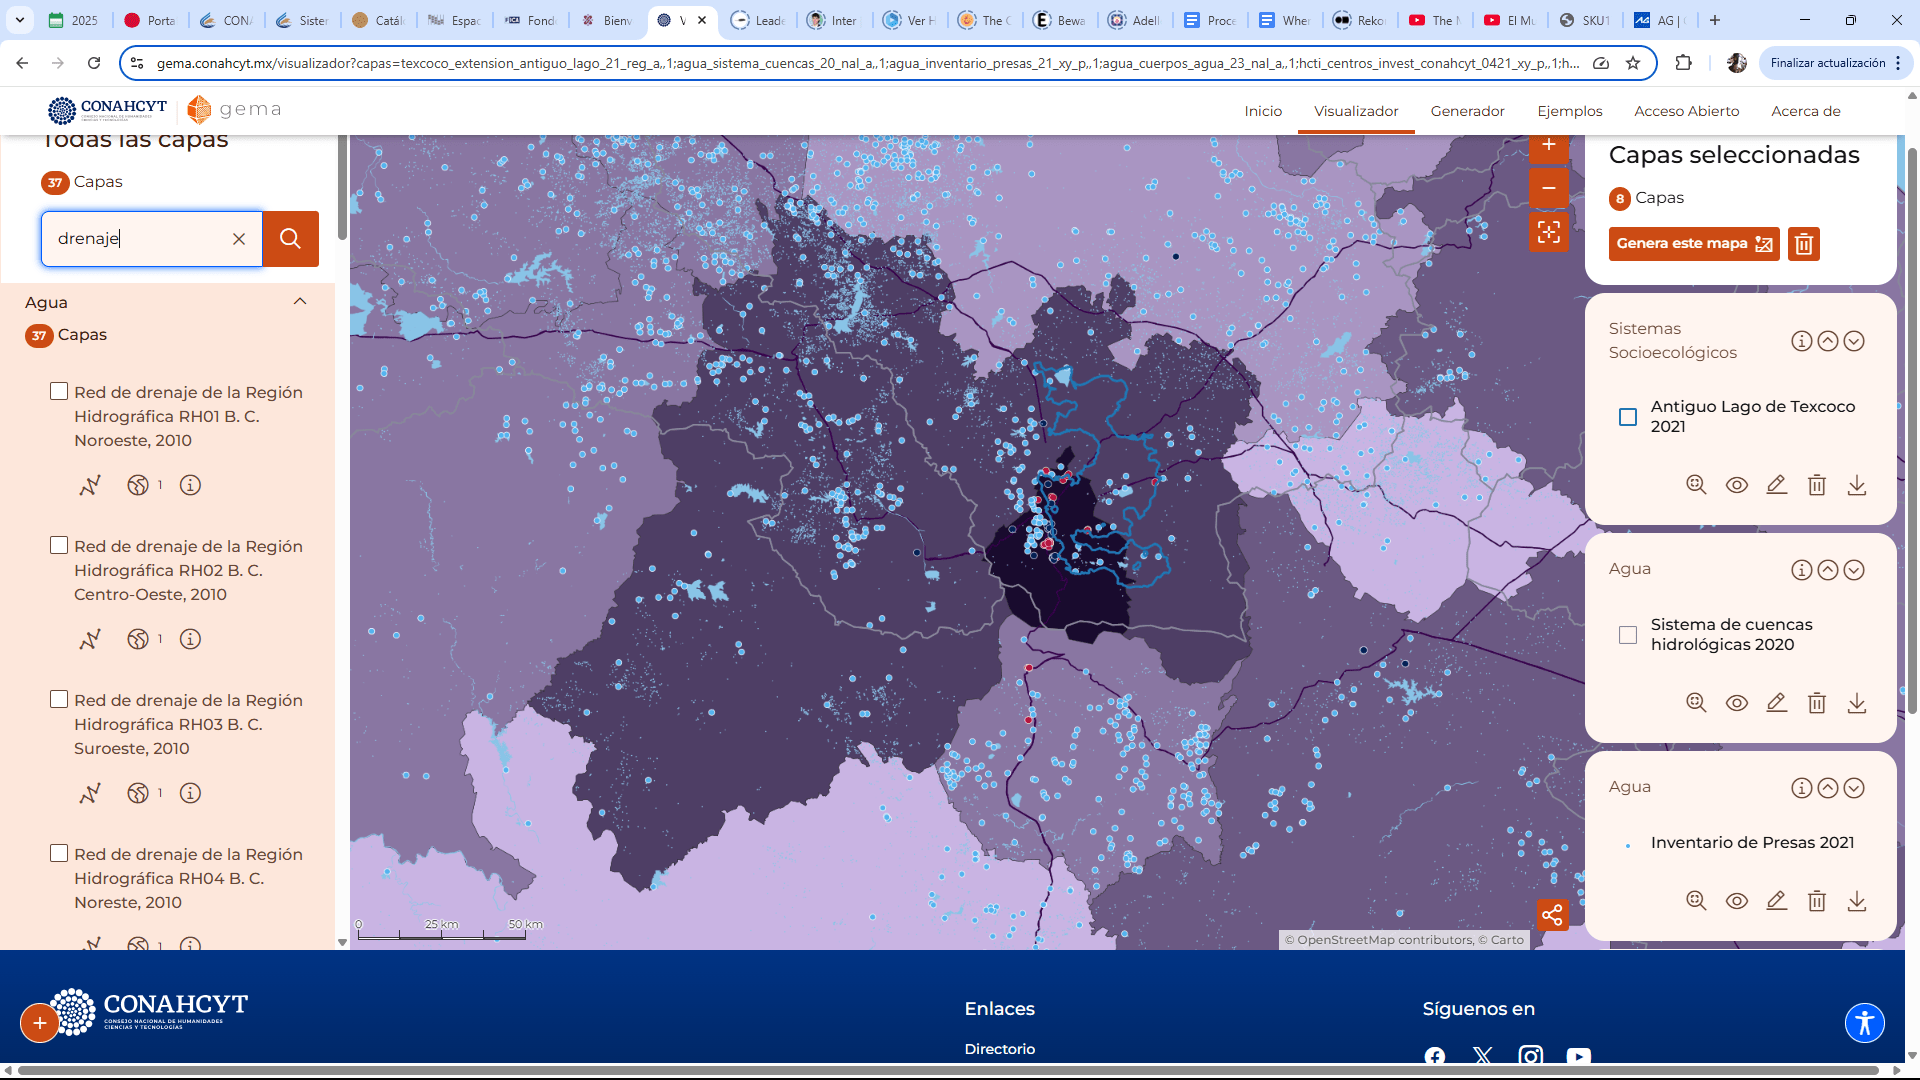
Task: Click Genera este mapa button
Action: click(x=1693, y=244)
